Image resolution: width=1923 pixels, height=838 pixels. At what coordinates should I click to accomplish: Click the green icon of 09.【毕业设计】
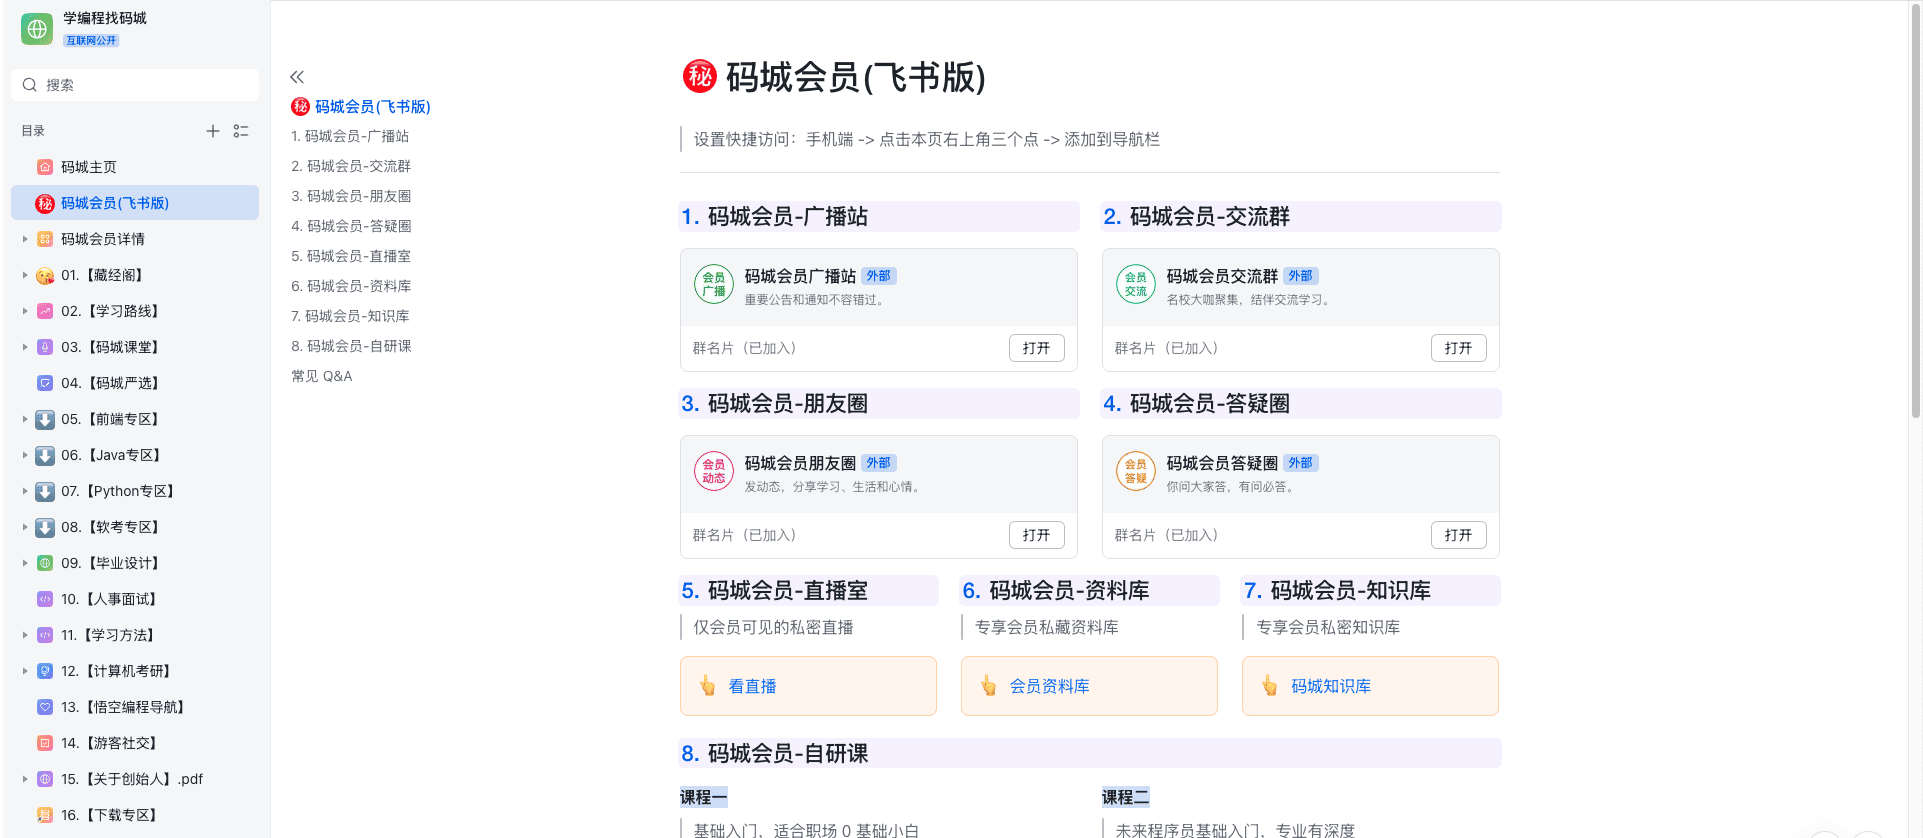pos(45,563)
